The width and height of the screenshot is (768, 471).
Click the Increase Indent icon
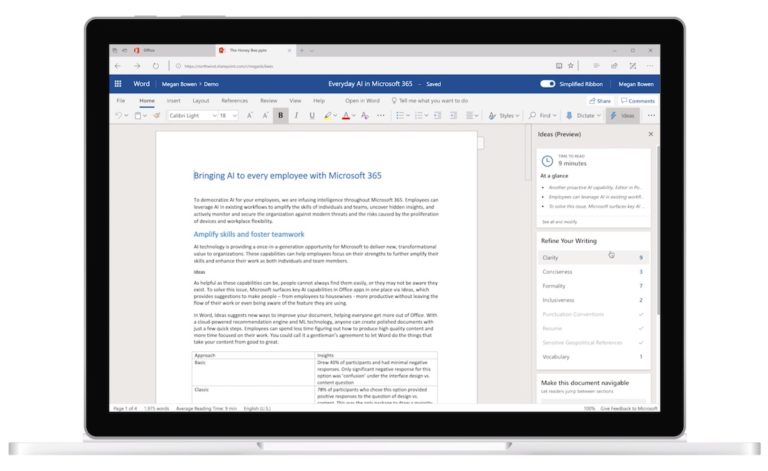453,116
